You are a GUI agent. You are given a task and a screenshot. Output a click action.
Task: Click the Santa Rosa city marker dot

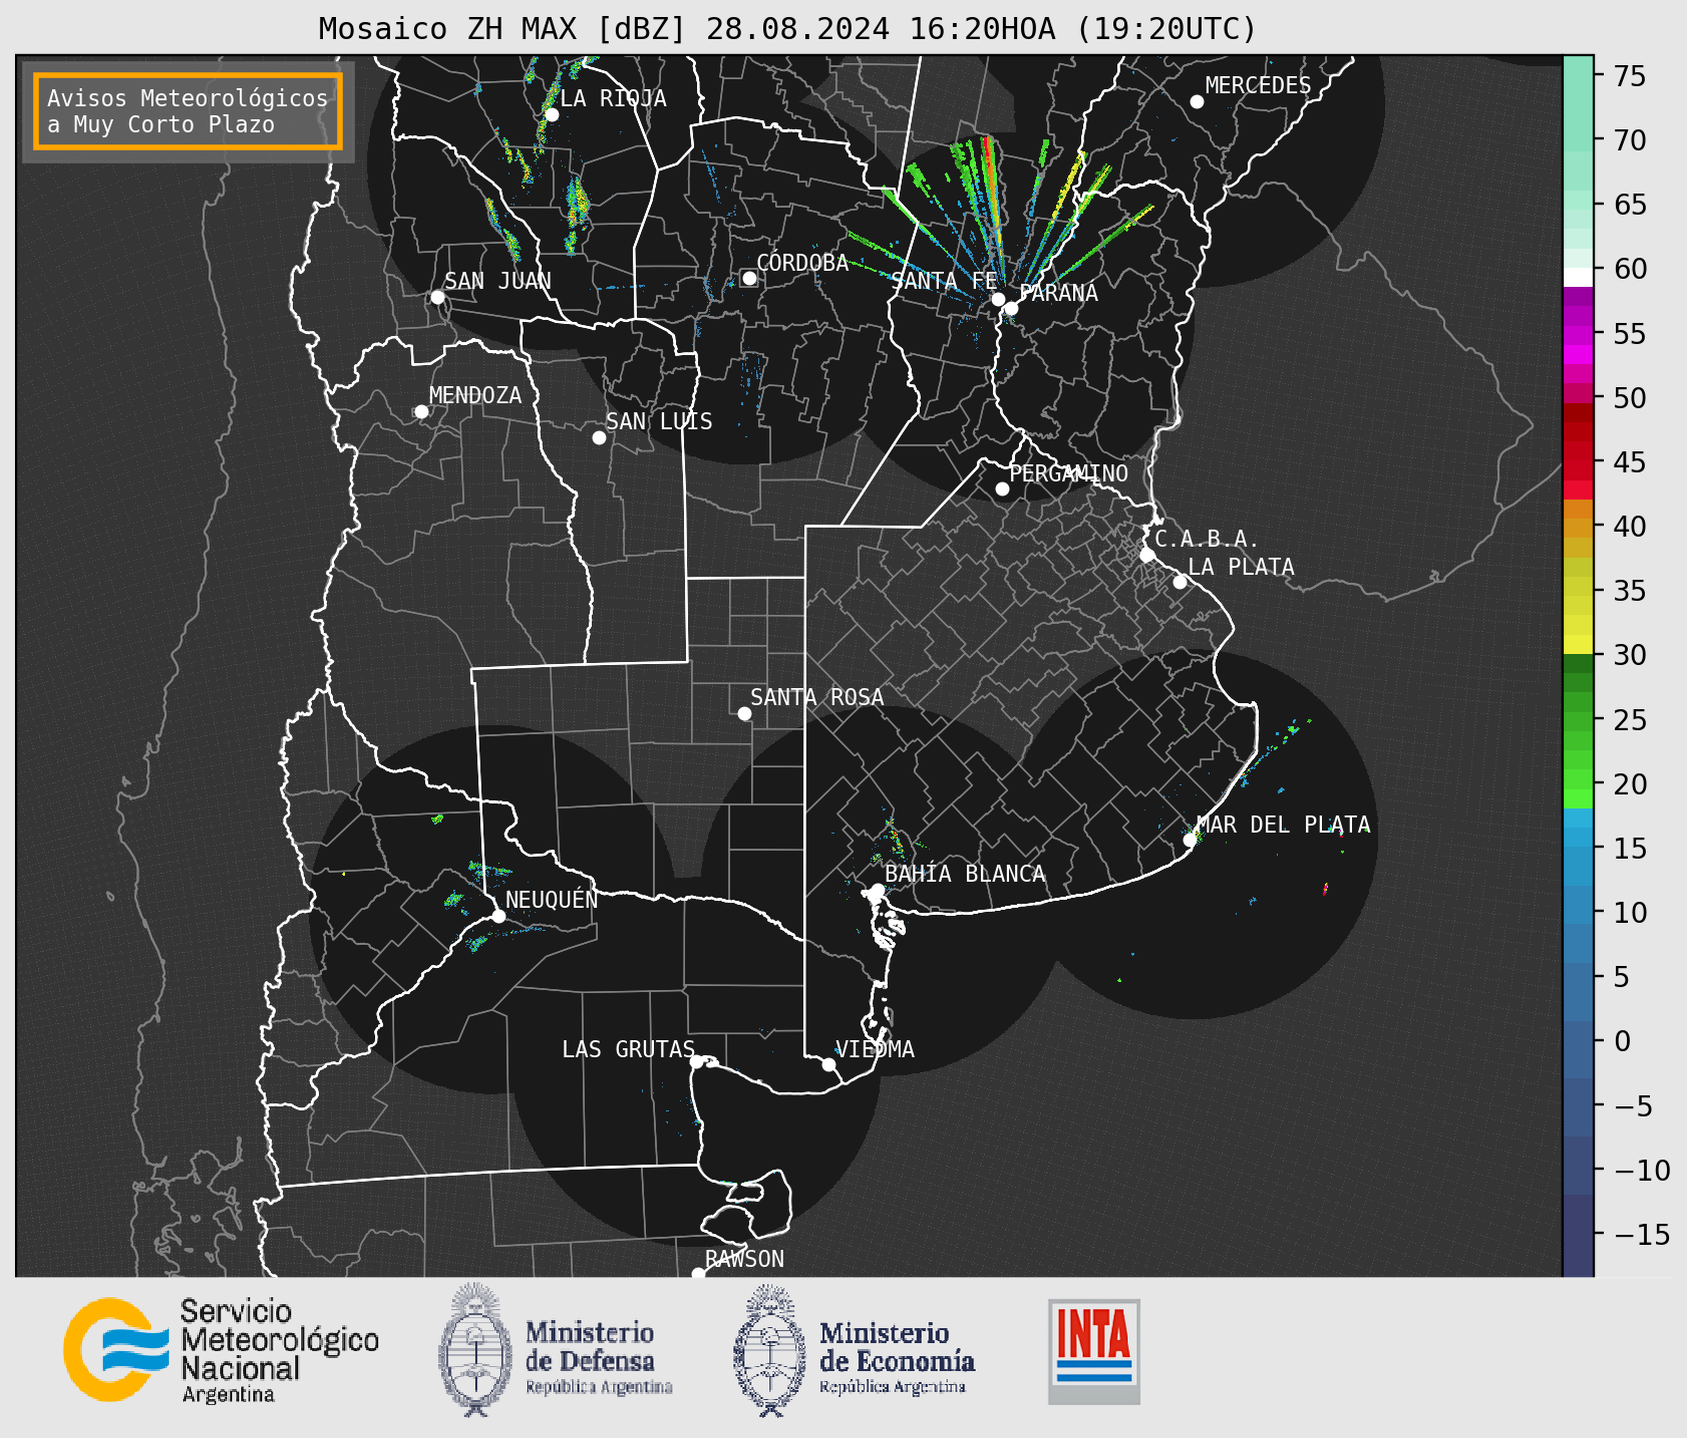pos(744,713)
